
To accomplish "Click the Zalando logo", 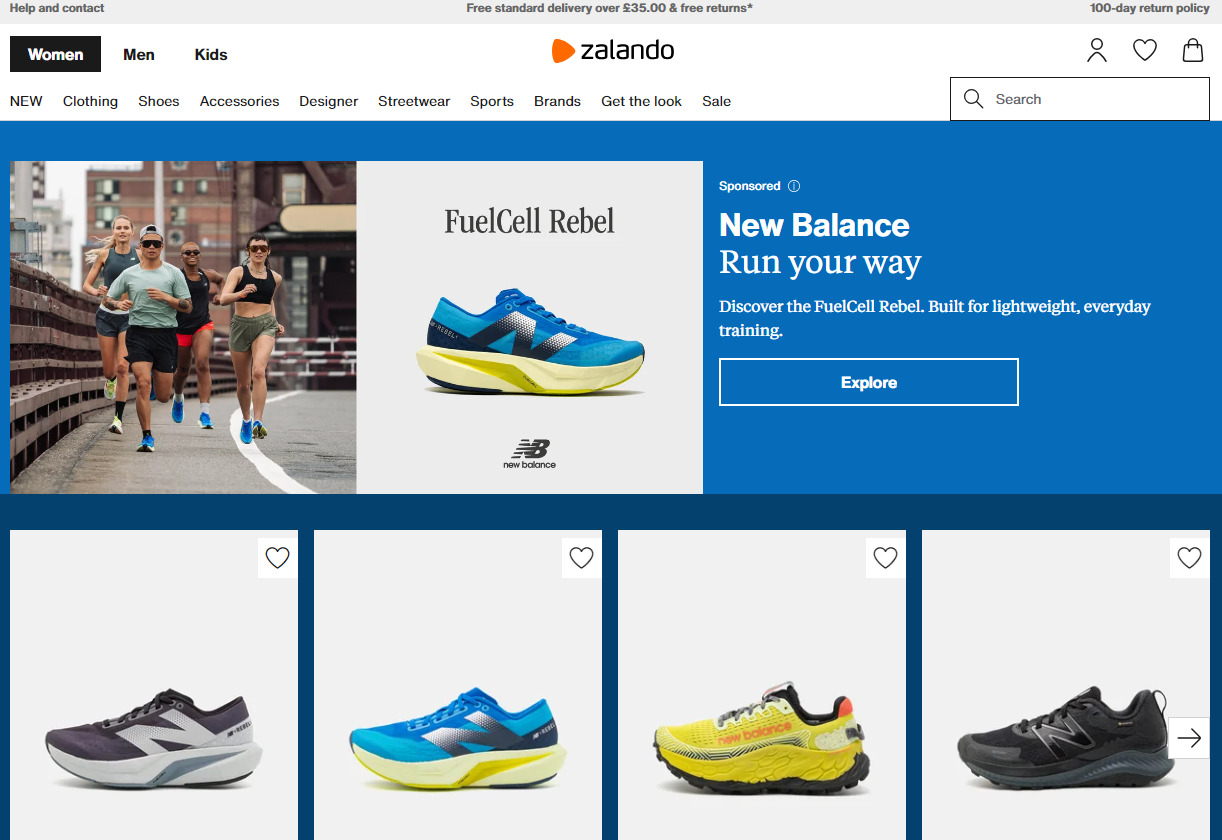I will pos(613,50).
